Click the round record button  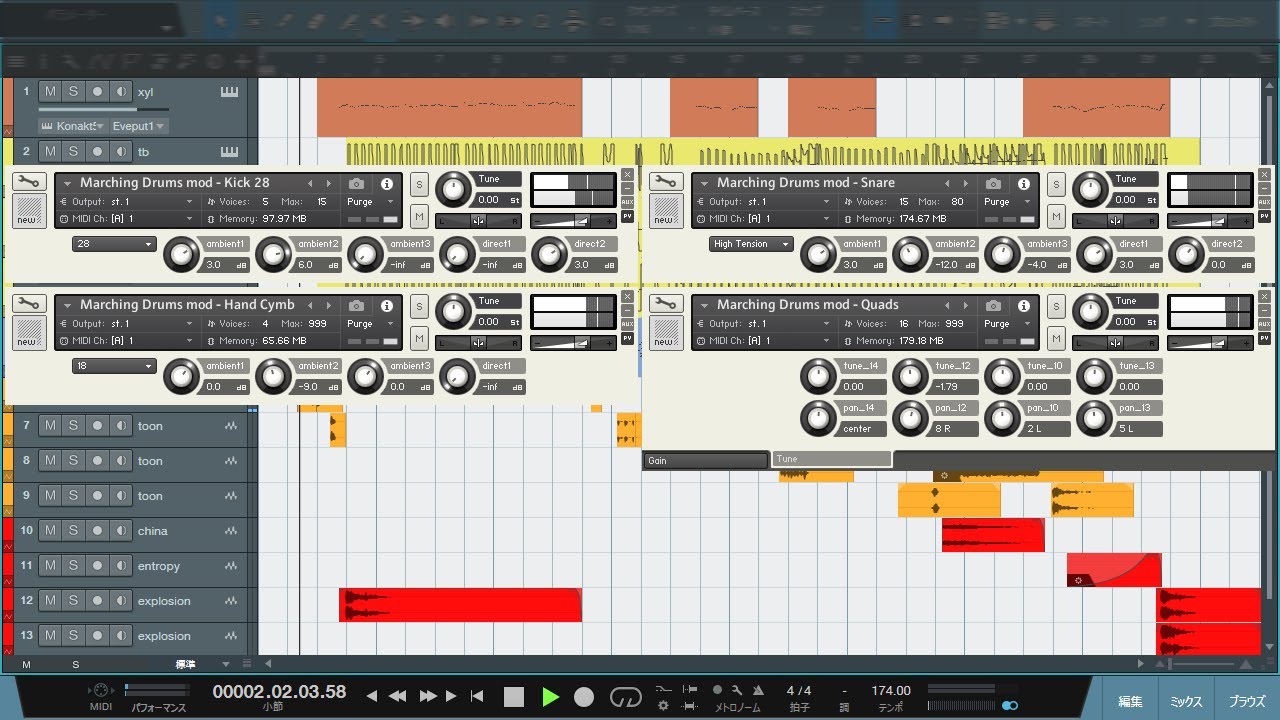click(x=584, y=697)
